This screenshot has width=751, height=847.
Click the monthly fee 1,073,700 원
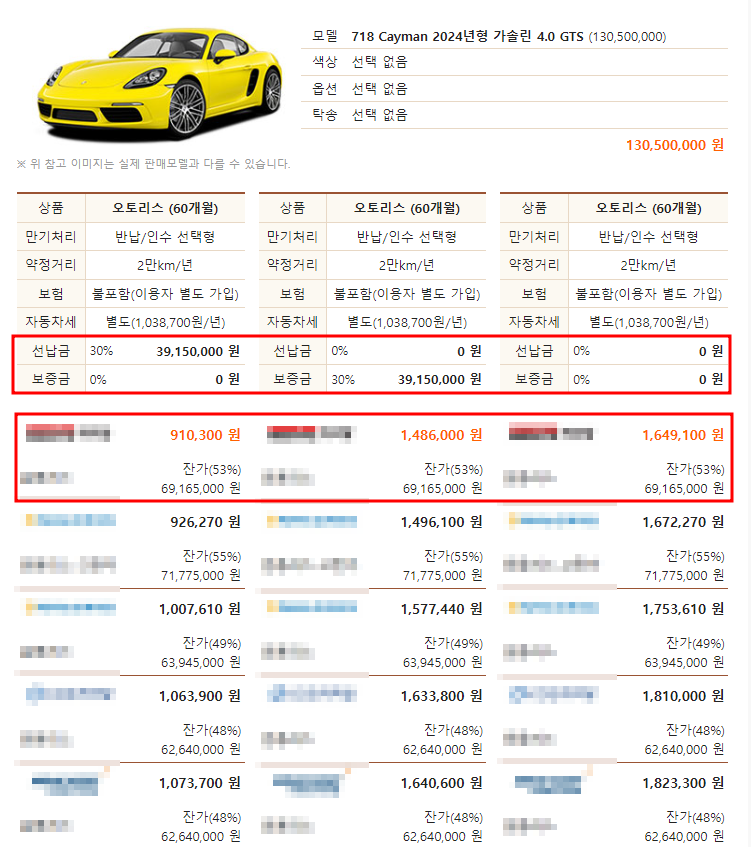[x=199, y=783]
